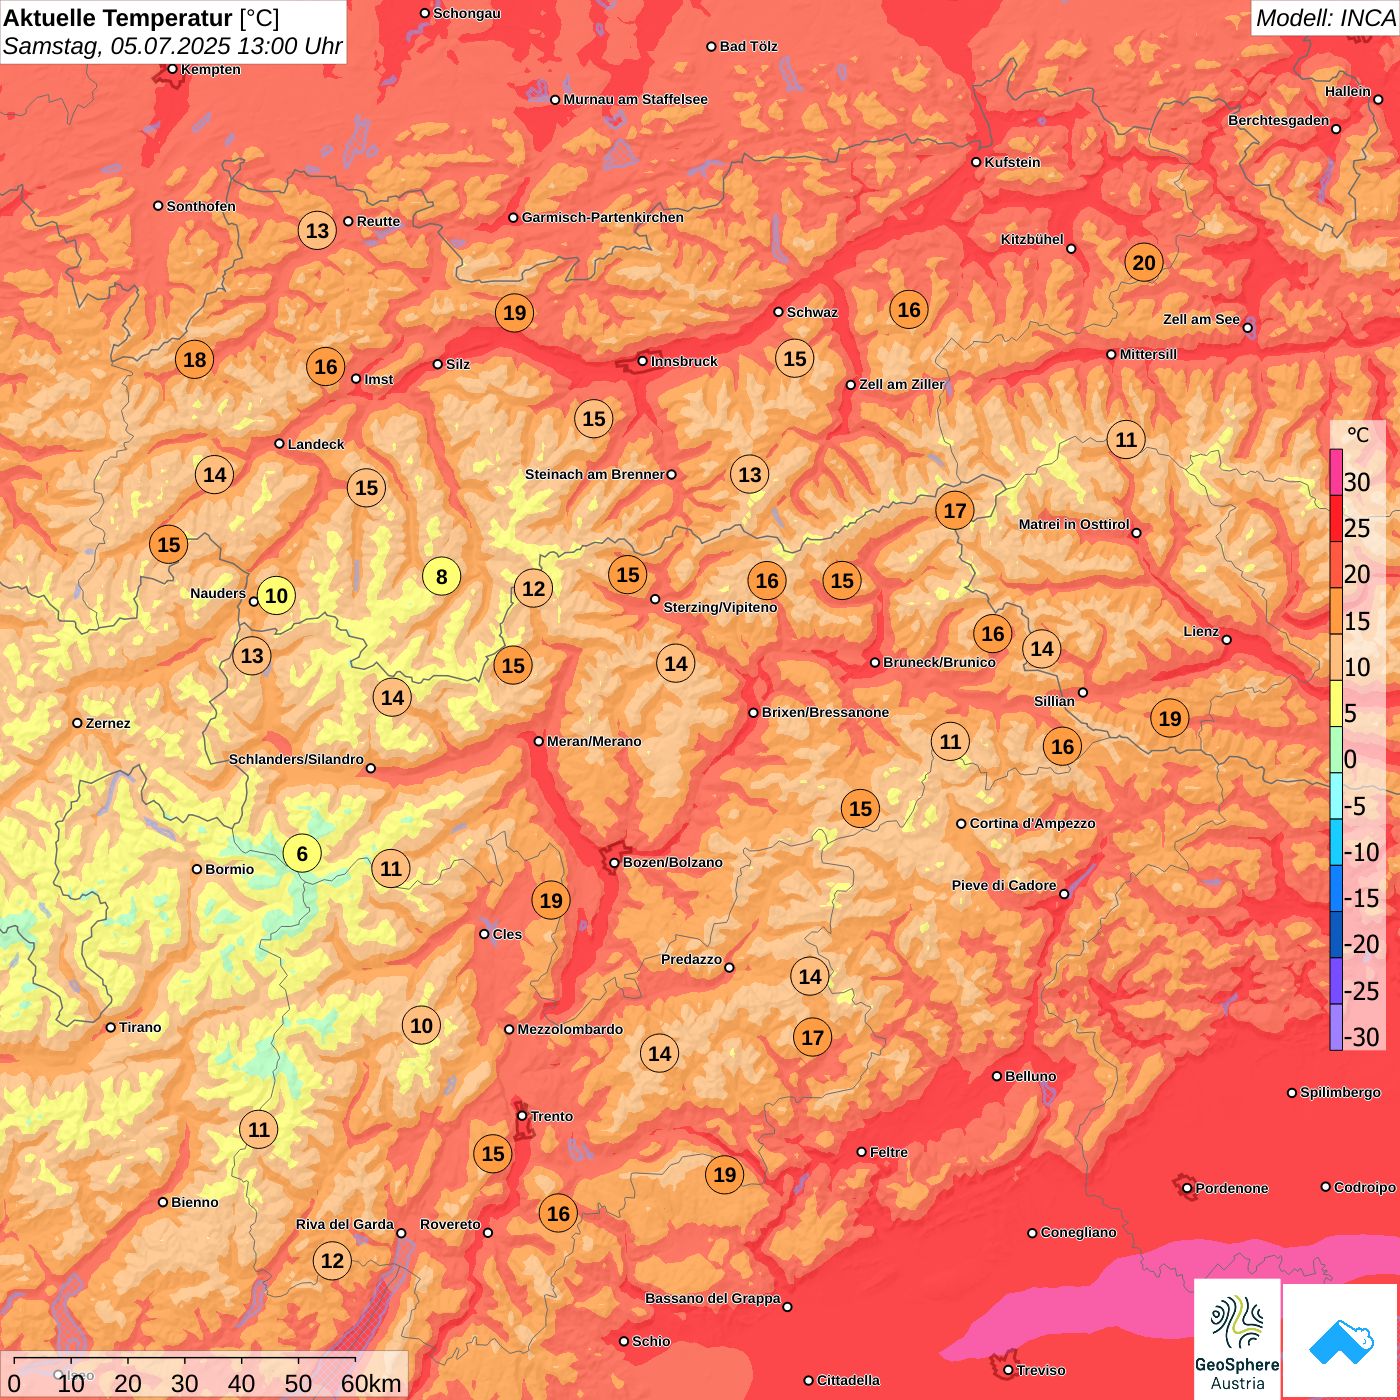Select the 12 °C marker near Riva del Garda

[x=332, y=1261]
